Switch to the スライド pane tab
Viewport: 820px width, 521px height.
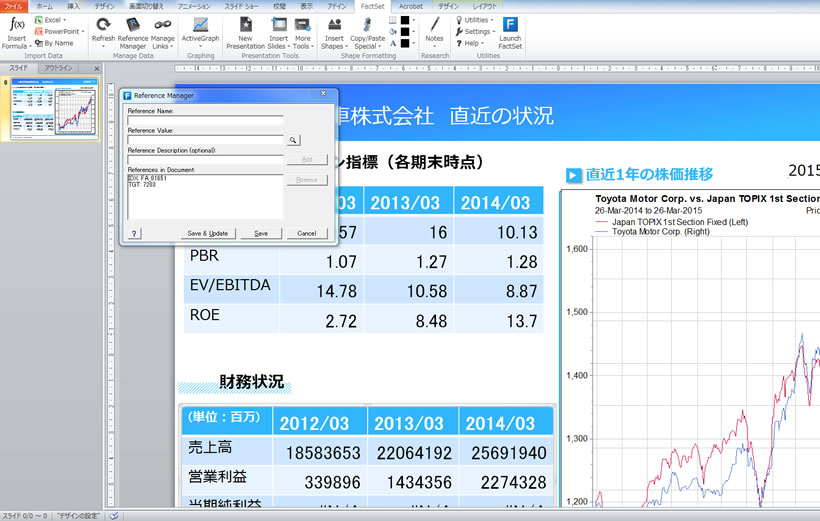[x=18, y=68]
